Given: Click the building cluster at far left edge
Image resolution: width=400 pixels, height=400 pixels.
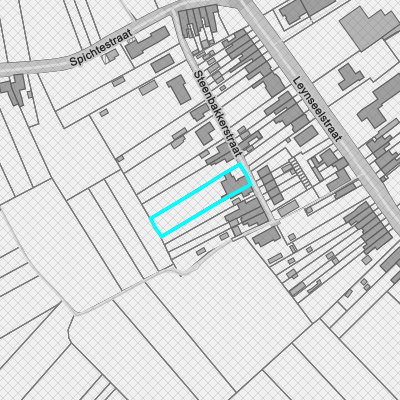Looking at the screenshot, I should pos(13,90).
